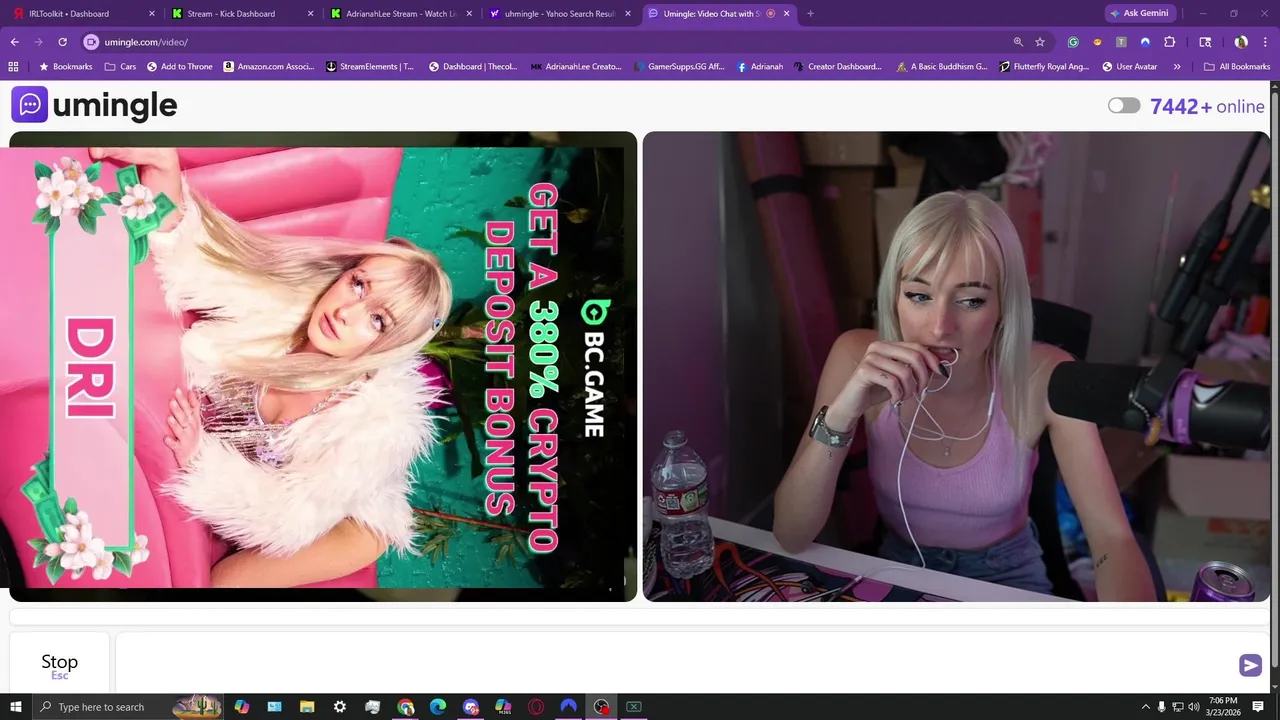Launch Microsoft Edge from the taskbar
Screen dimensions: 1280x720
pyautogui.click(x=438, y=707)
